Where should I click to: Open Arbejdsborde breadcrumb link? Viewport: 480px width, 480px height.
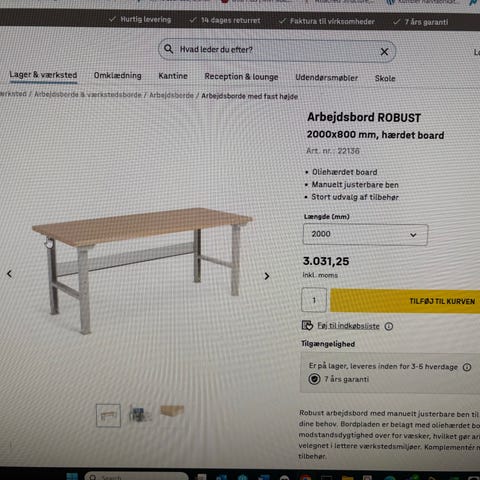[x=171, y=95]
